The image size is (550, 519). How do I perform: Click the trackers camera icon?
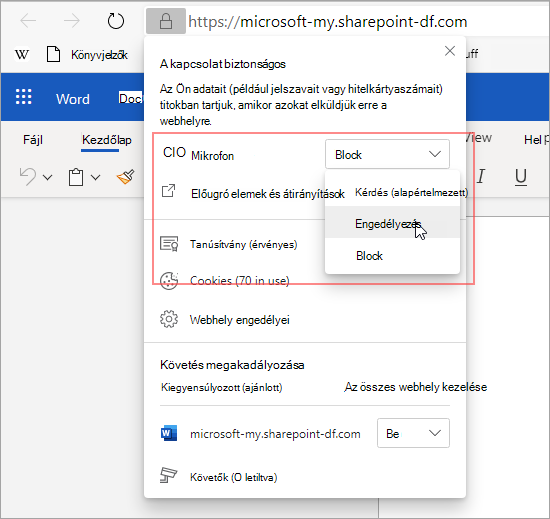[x=169, y=476]
